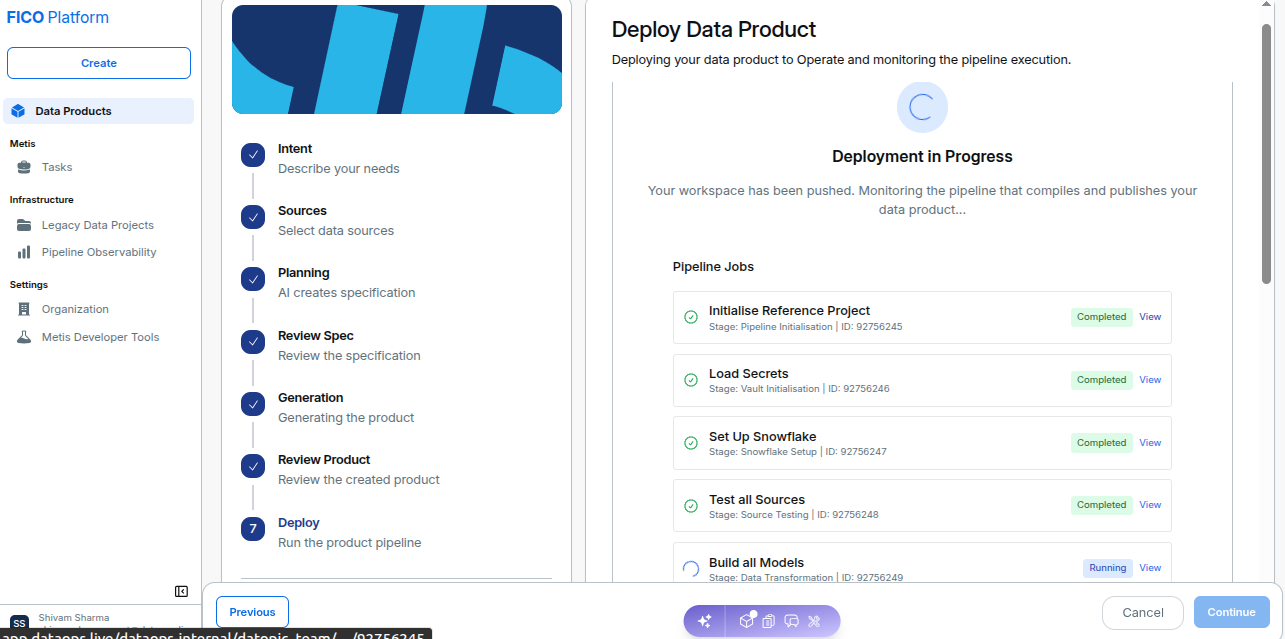
Task: Click the Legacy Data Projects folder icon
Action: click(x=24, y=225)
